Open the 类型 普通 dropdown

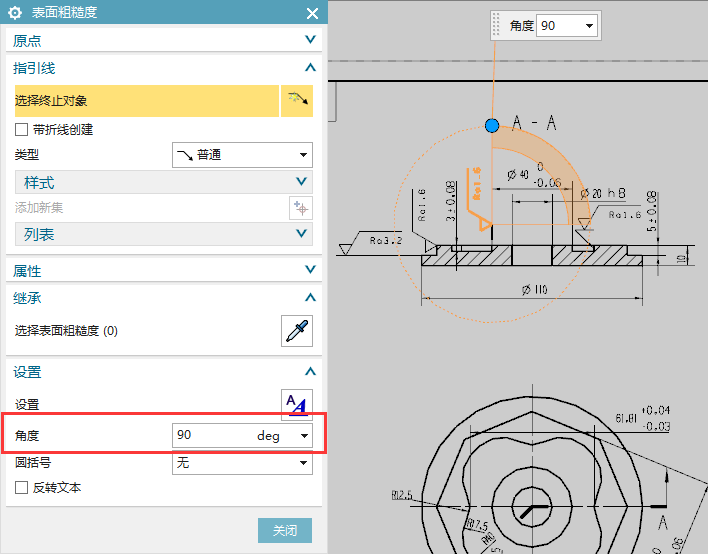tap(242, 155)
